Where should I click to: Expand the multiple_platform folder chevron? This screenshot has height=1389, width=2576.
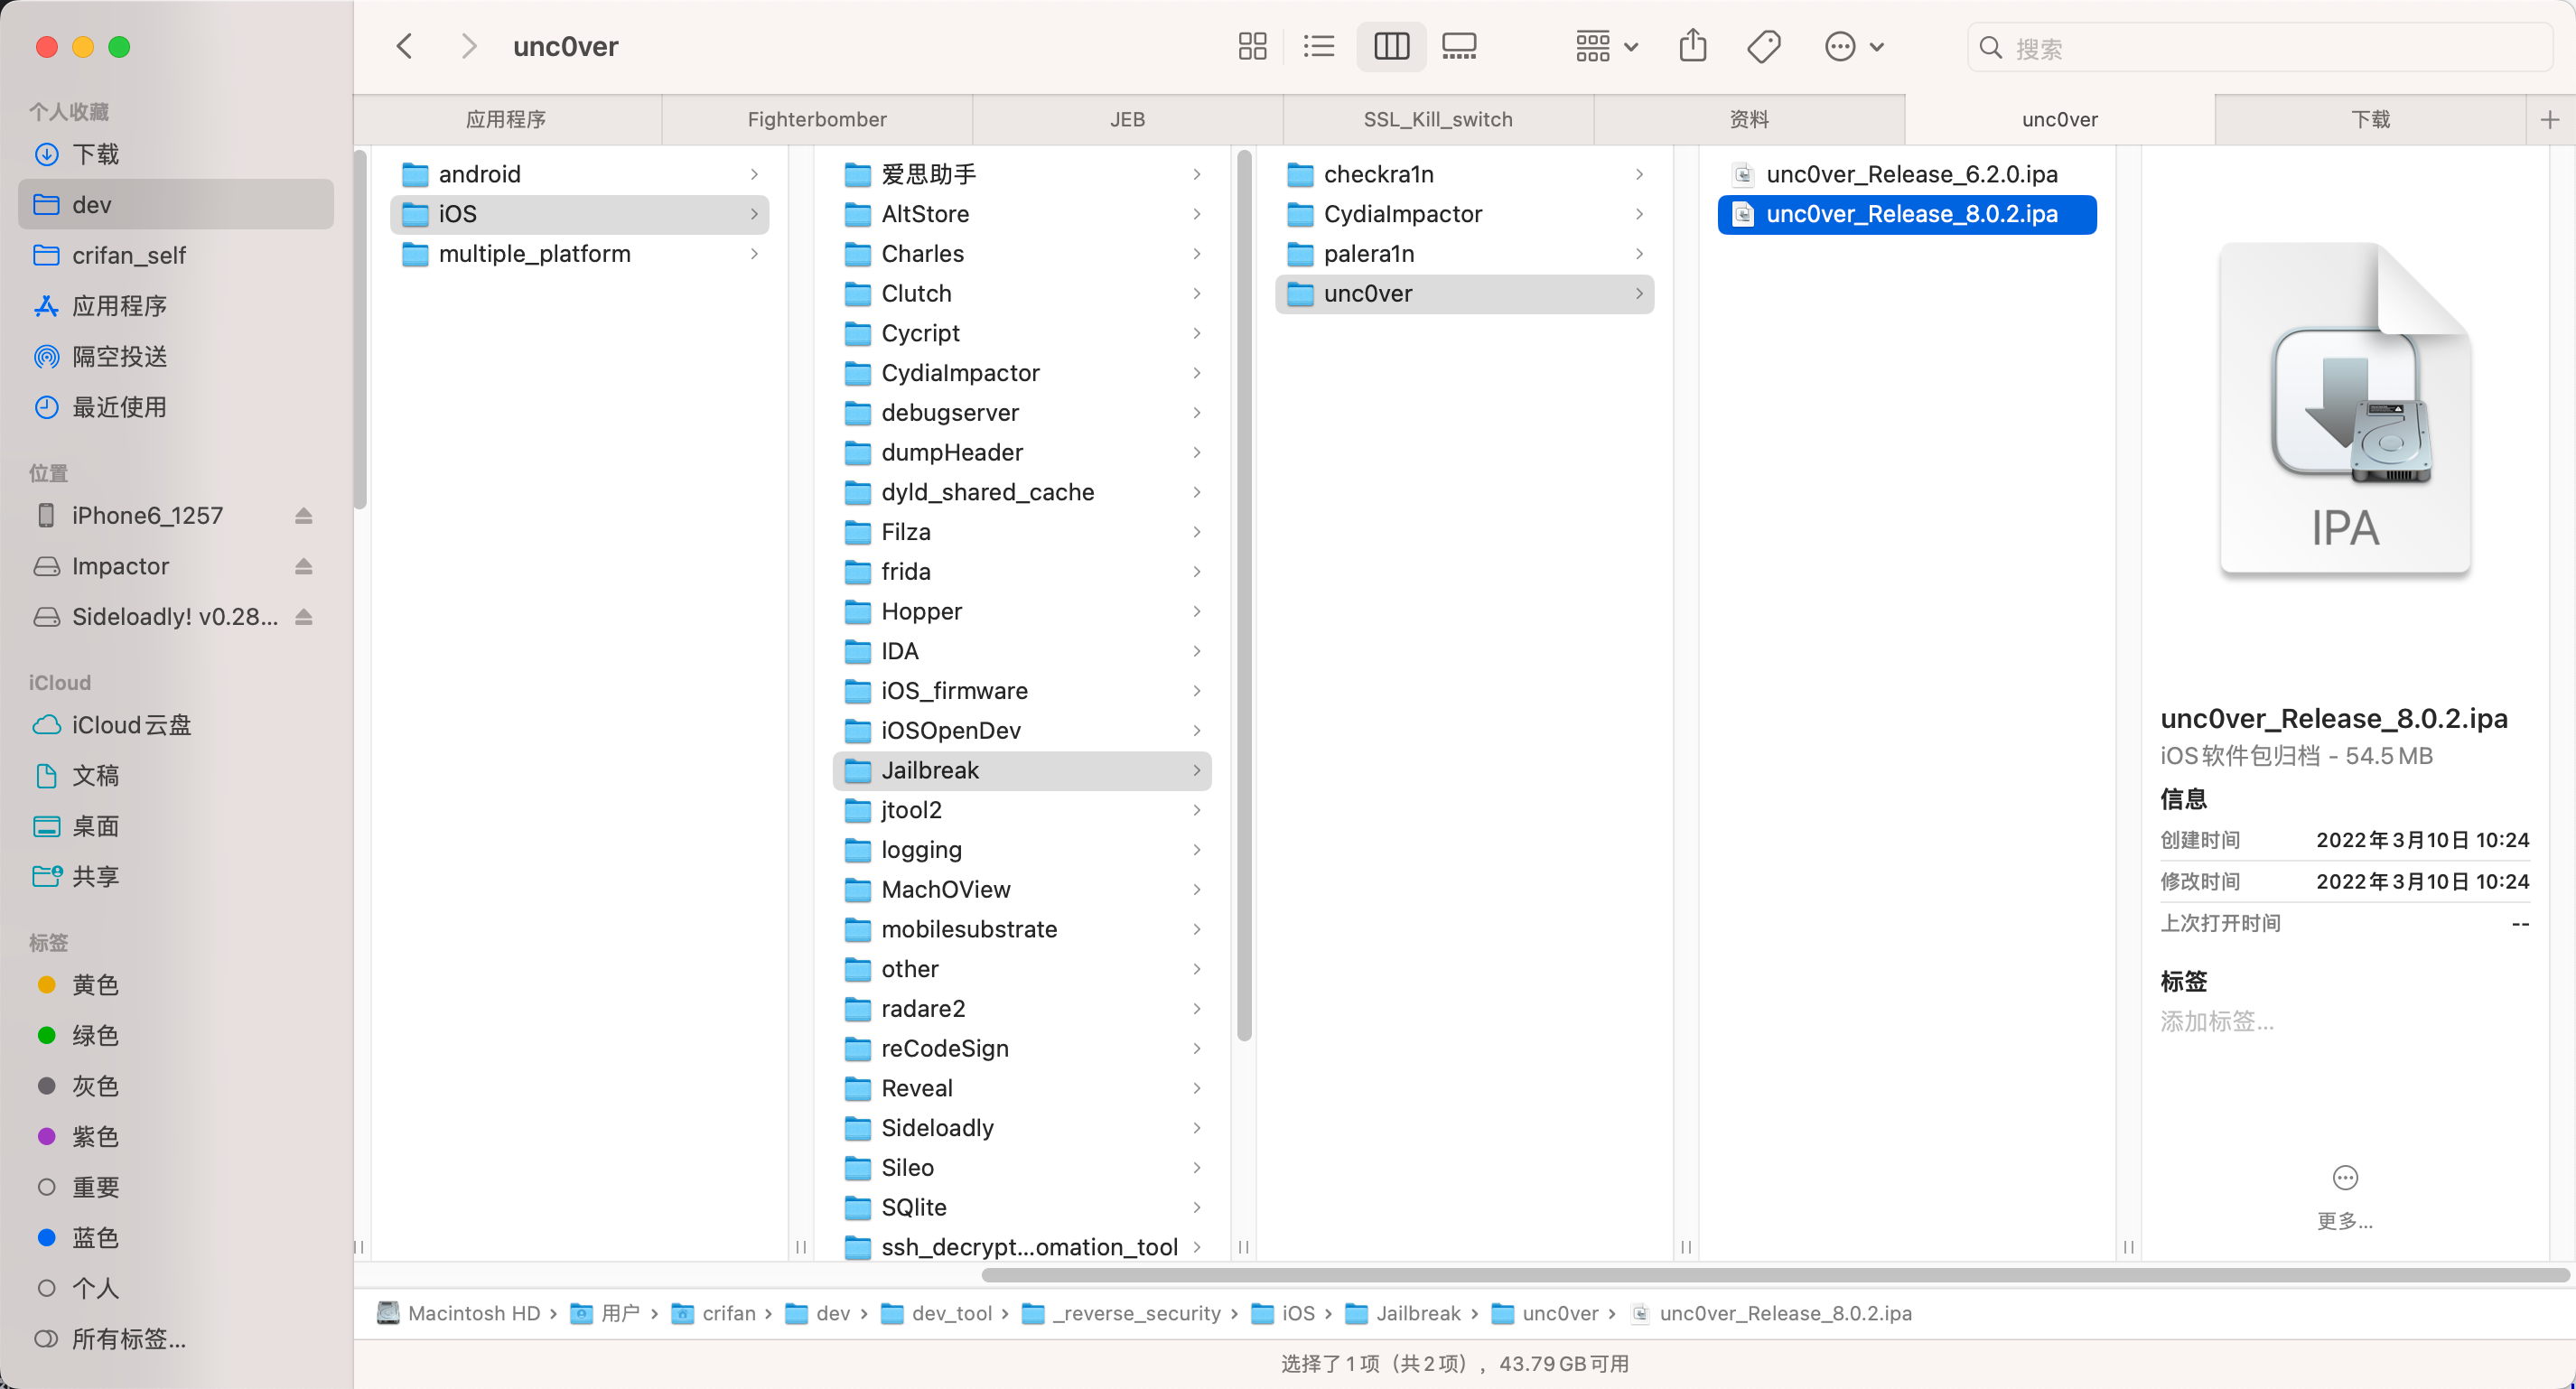pyautogui.click(x=754, y=254)
